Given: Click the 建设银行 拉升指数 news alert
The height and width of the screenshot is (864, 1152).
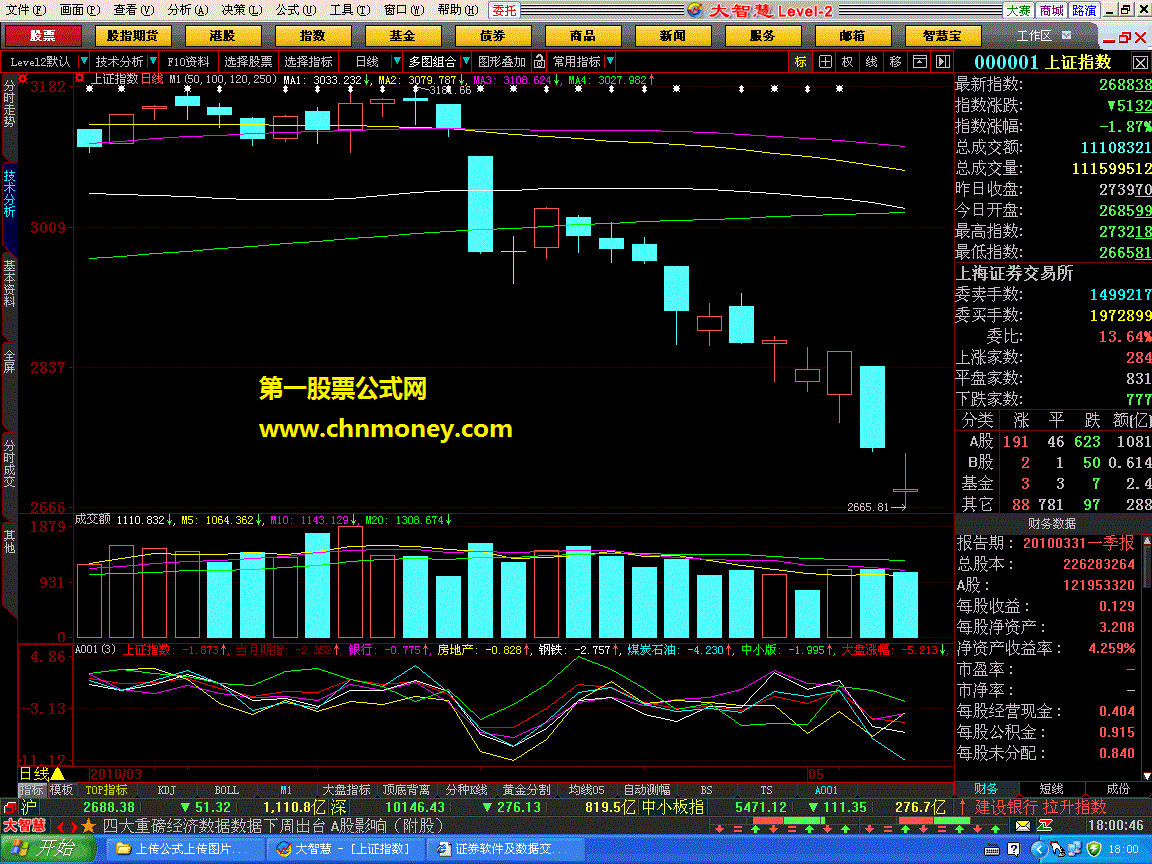Looking at the screenshot, I should pos(1040,807).
